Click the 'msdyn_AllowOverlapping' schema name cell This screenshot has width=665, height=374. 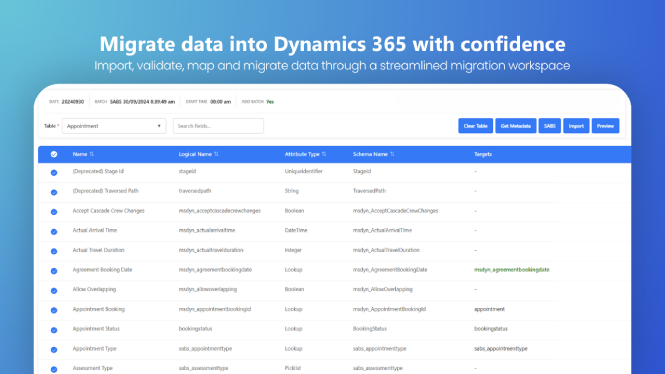(x=383, y=289)
